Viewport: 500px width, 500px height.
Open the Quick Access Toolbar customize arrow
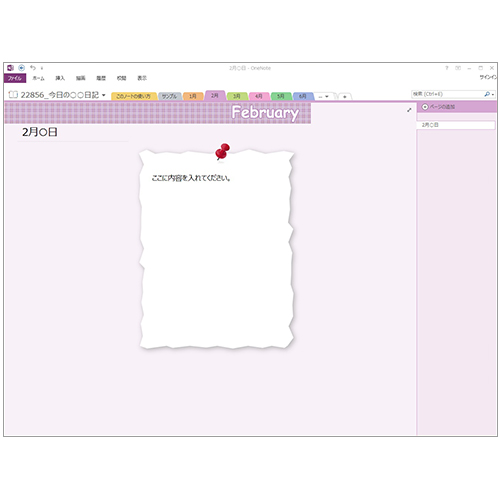tap(42, 68)
